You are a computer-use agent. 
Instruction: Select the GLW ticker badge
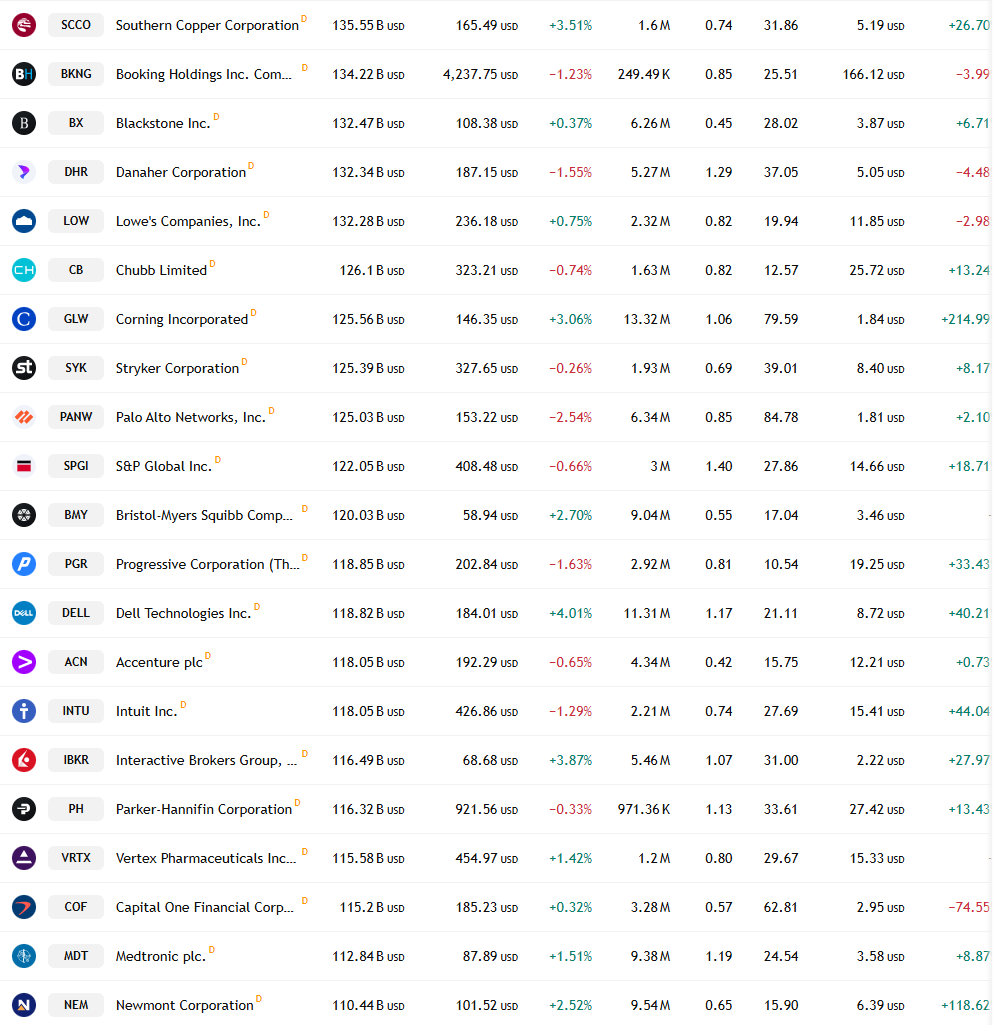tap(76, 319)
